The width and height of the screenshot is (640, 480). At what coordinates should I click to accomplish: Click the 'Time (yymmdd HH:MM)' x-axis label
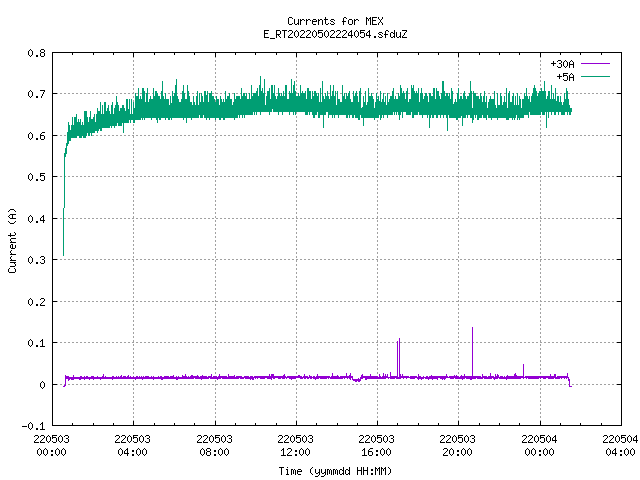335,471
